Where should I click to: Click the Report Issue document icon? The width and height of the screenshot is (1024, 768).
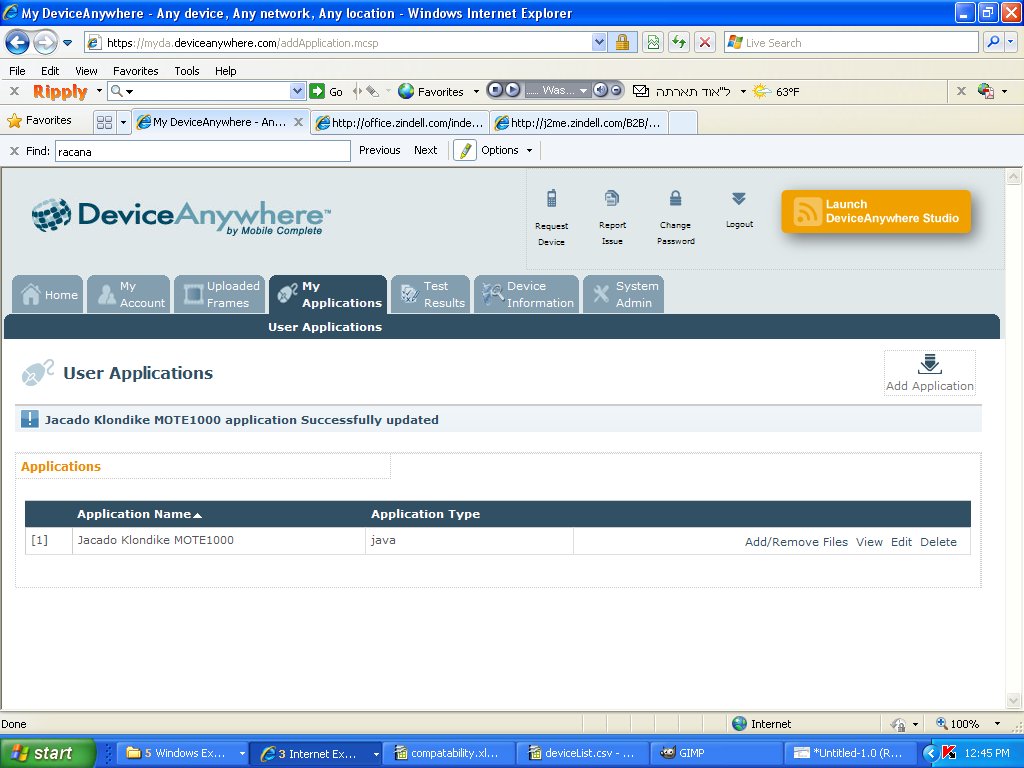(x=612, y=198)
